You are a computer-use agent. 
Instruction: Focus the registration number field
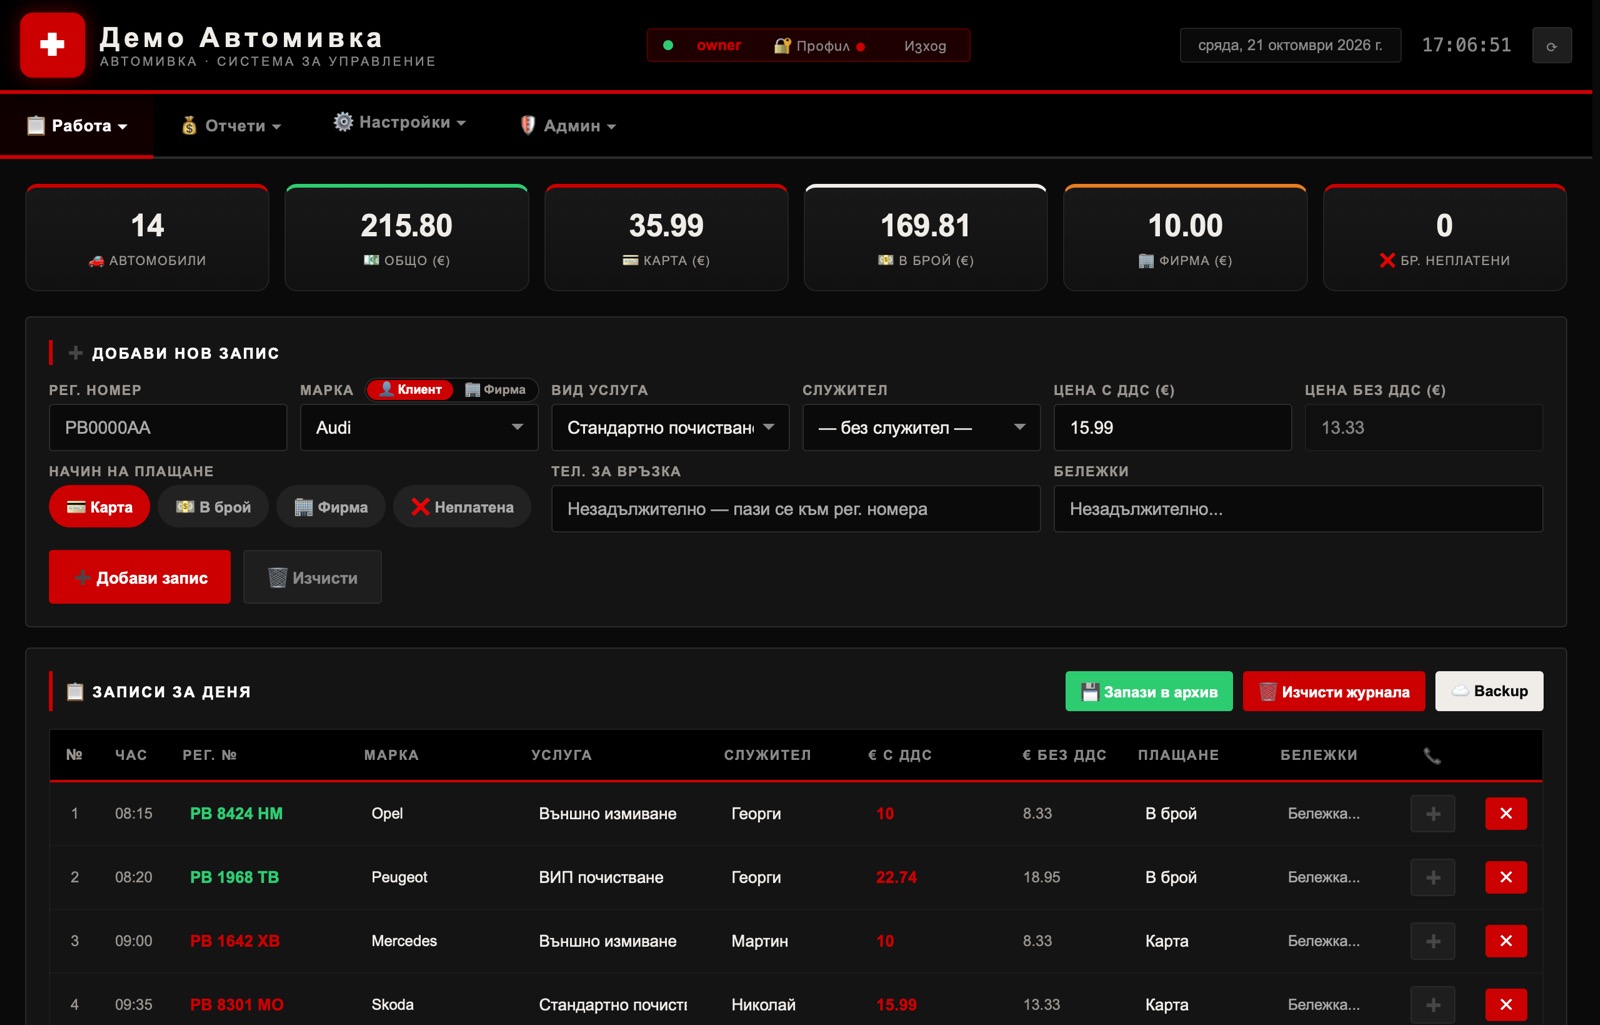tap(168, 428)
